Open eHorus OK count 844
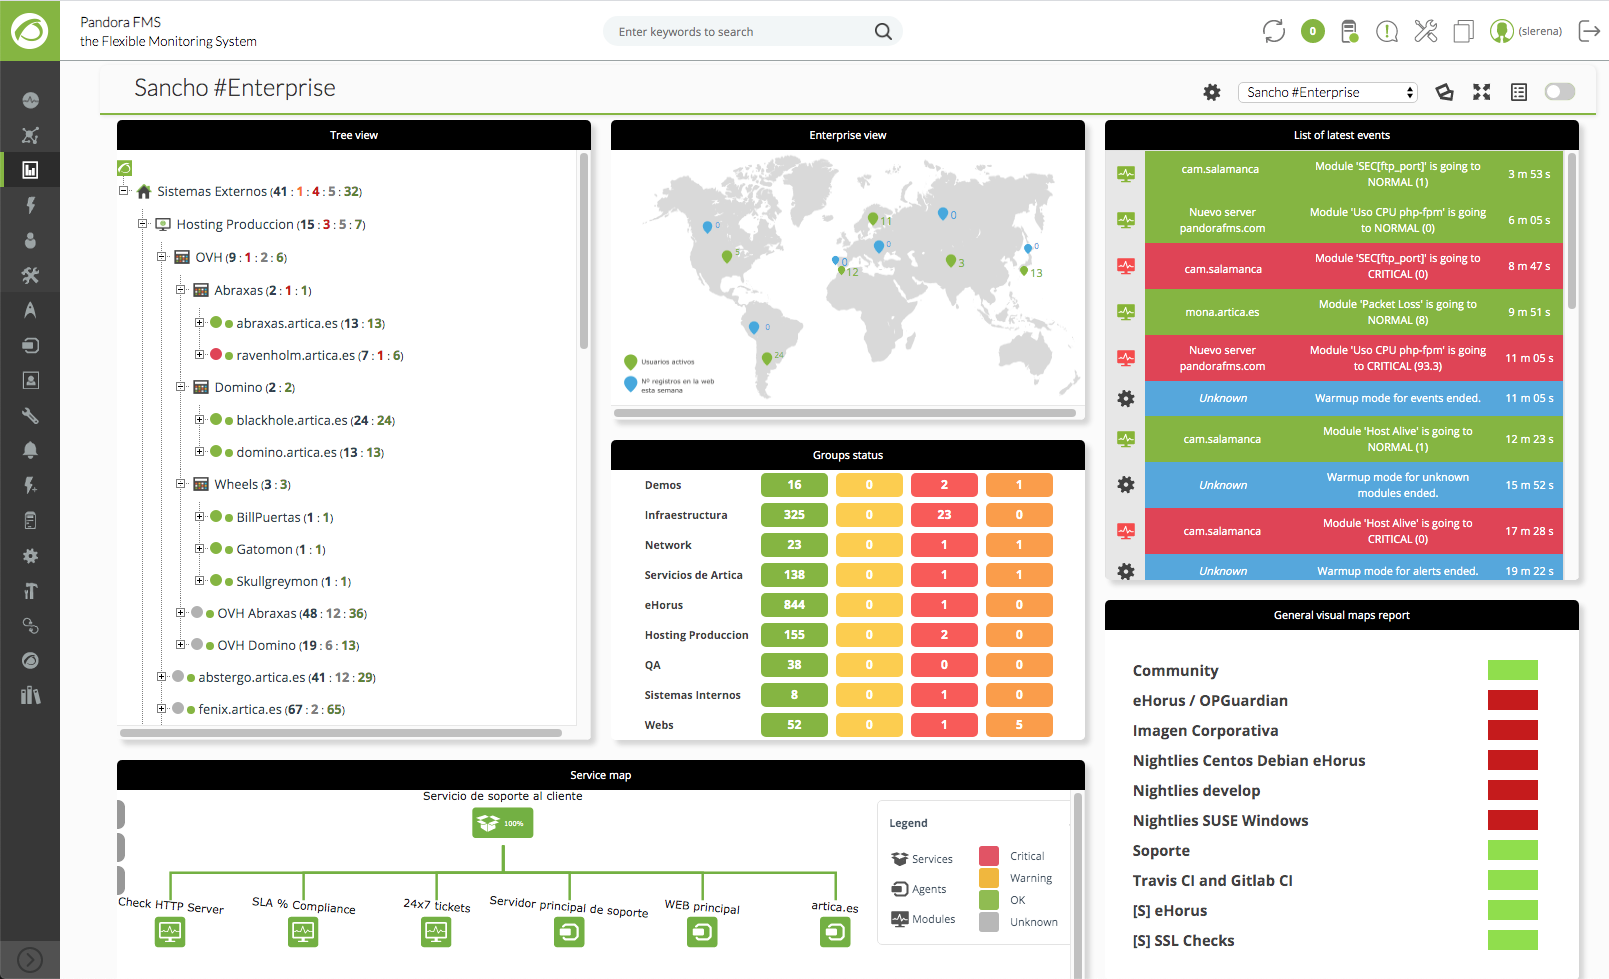Screen dimensions: 1609x979 click(x=794, y=605)
